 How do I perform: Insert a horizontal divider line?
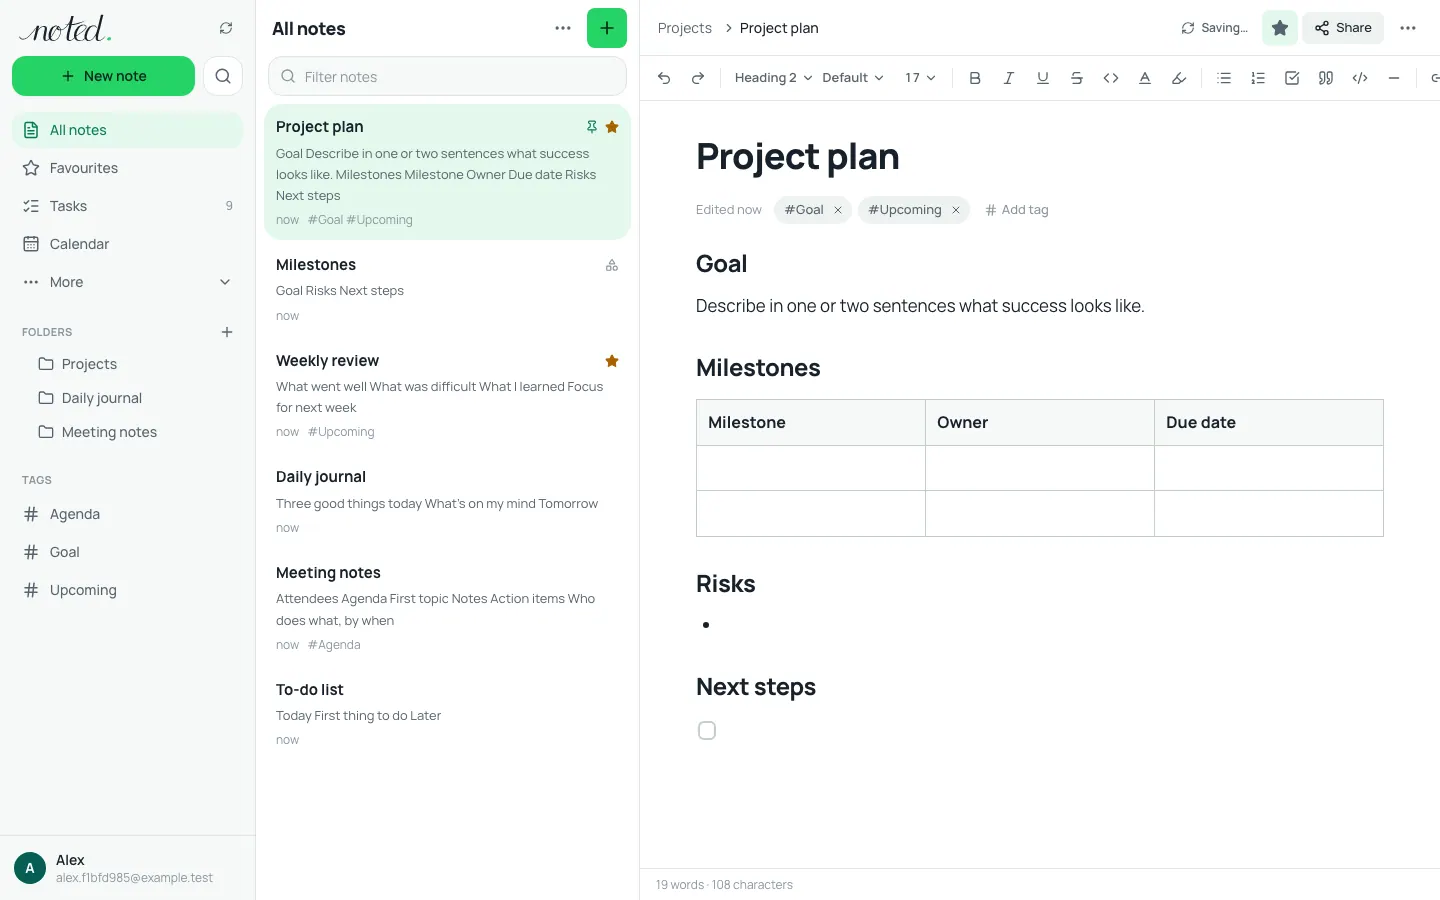(1394, 78)
